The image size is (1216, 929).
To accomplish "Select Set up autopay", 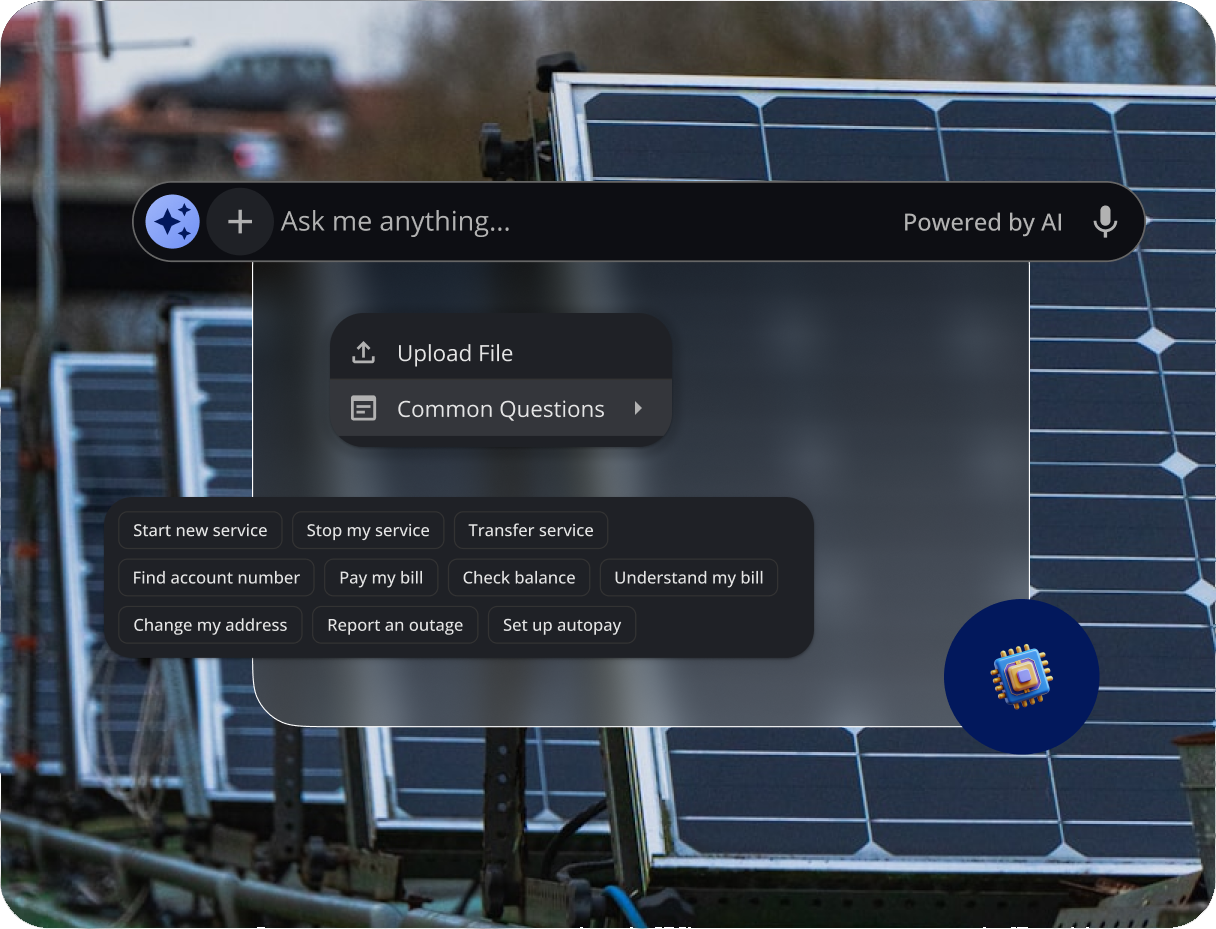I will [562, 624].
